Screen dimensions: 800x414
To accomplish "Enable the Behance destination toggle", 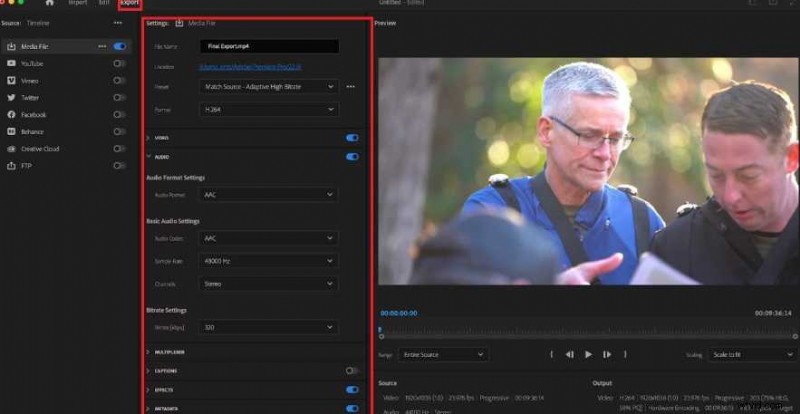I will [119, 132].
